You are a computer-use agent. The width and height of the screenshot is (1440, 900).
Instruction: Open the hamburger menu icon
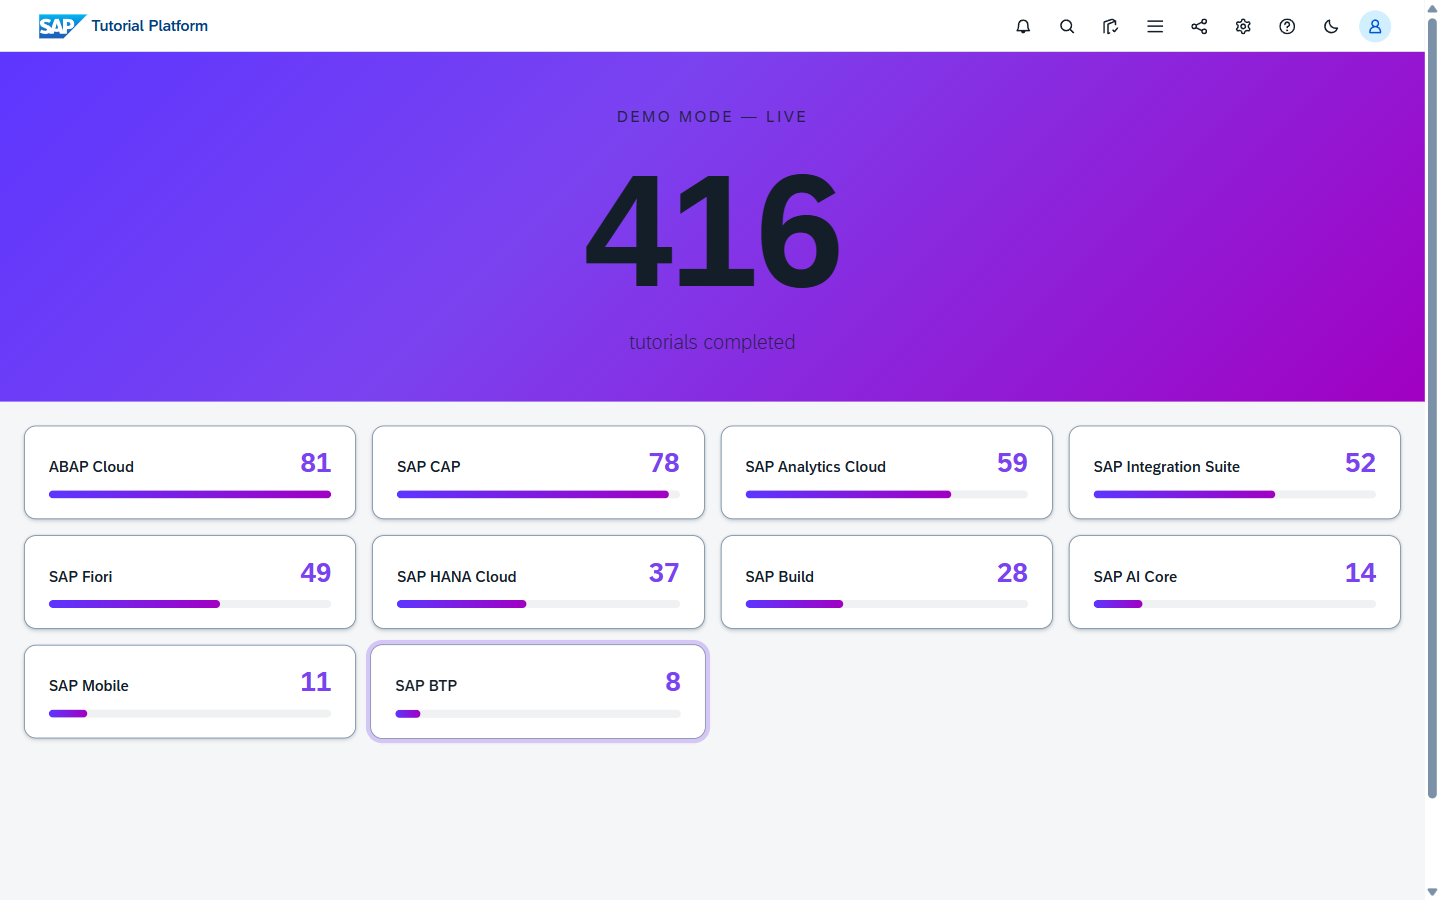1155,26
